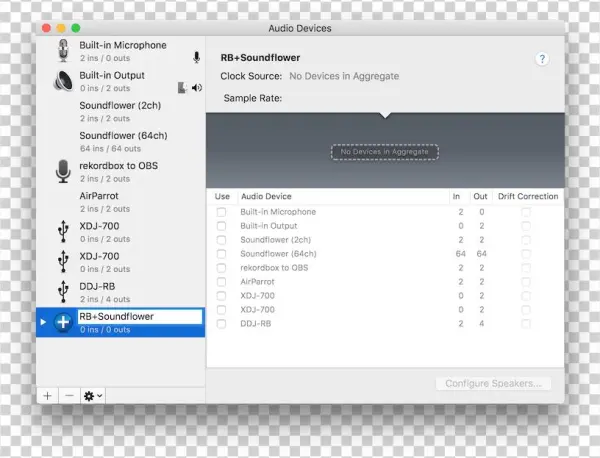600x458 pixels.
Task: Select Built-in Microphone in sidebar
Action: pos(121,51)
